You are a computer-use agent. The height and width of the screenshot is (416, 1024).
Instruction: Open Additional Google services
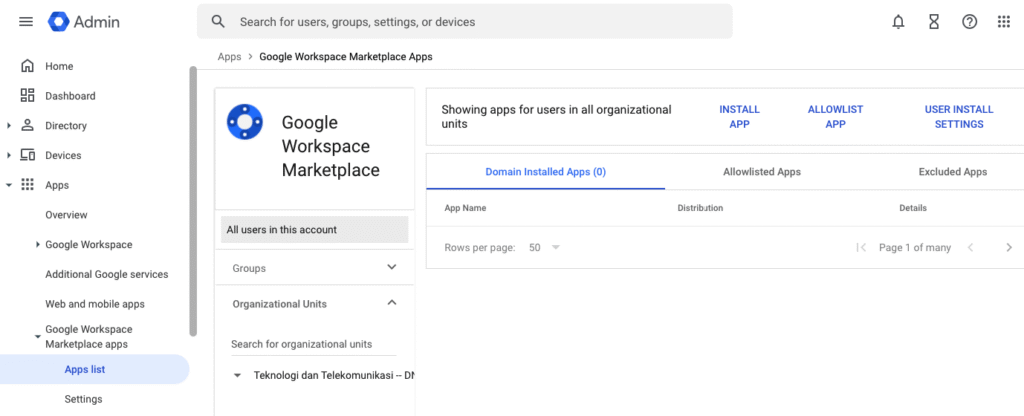(106, 274)
